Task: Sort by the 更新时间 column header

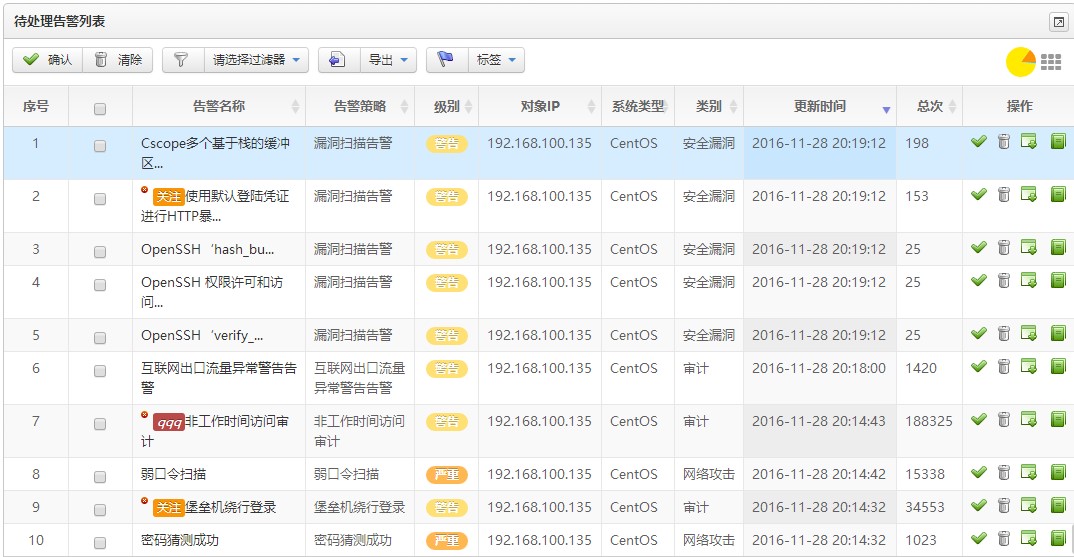Action: 820,106
